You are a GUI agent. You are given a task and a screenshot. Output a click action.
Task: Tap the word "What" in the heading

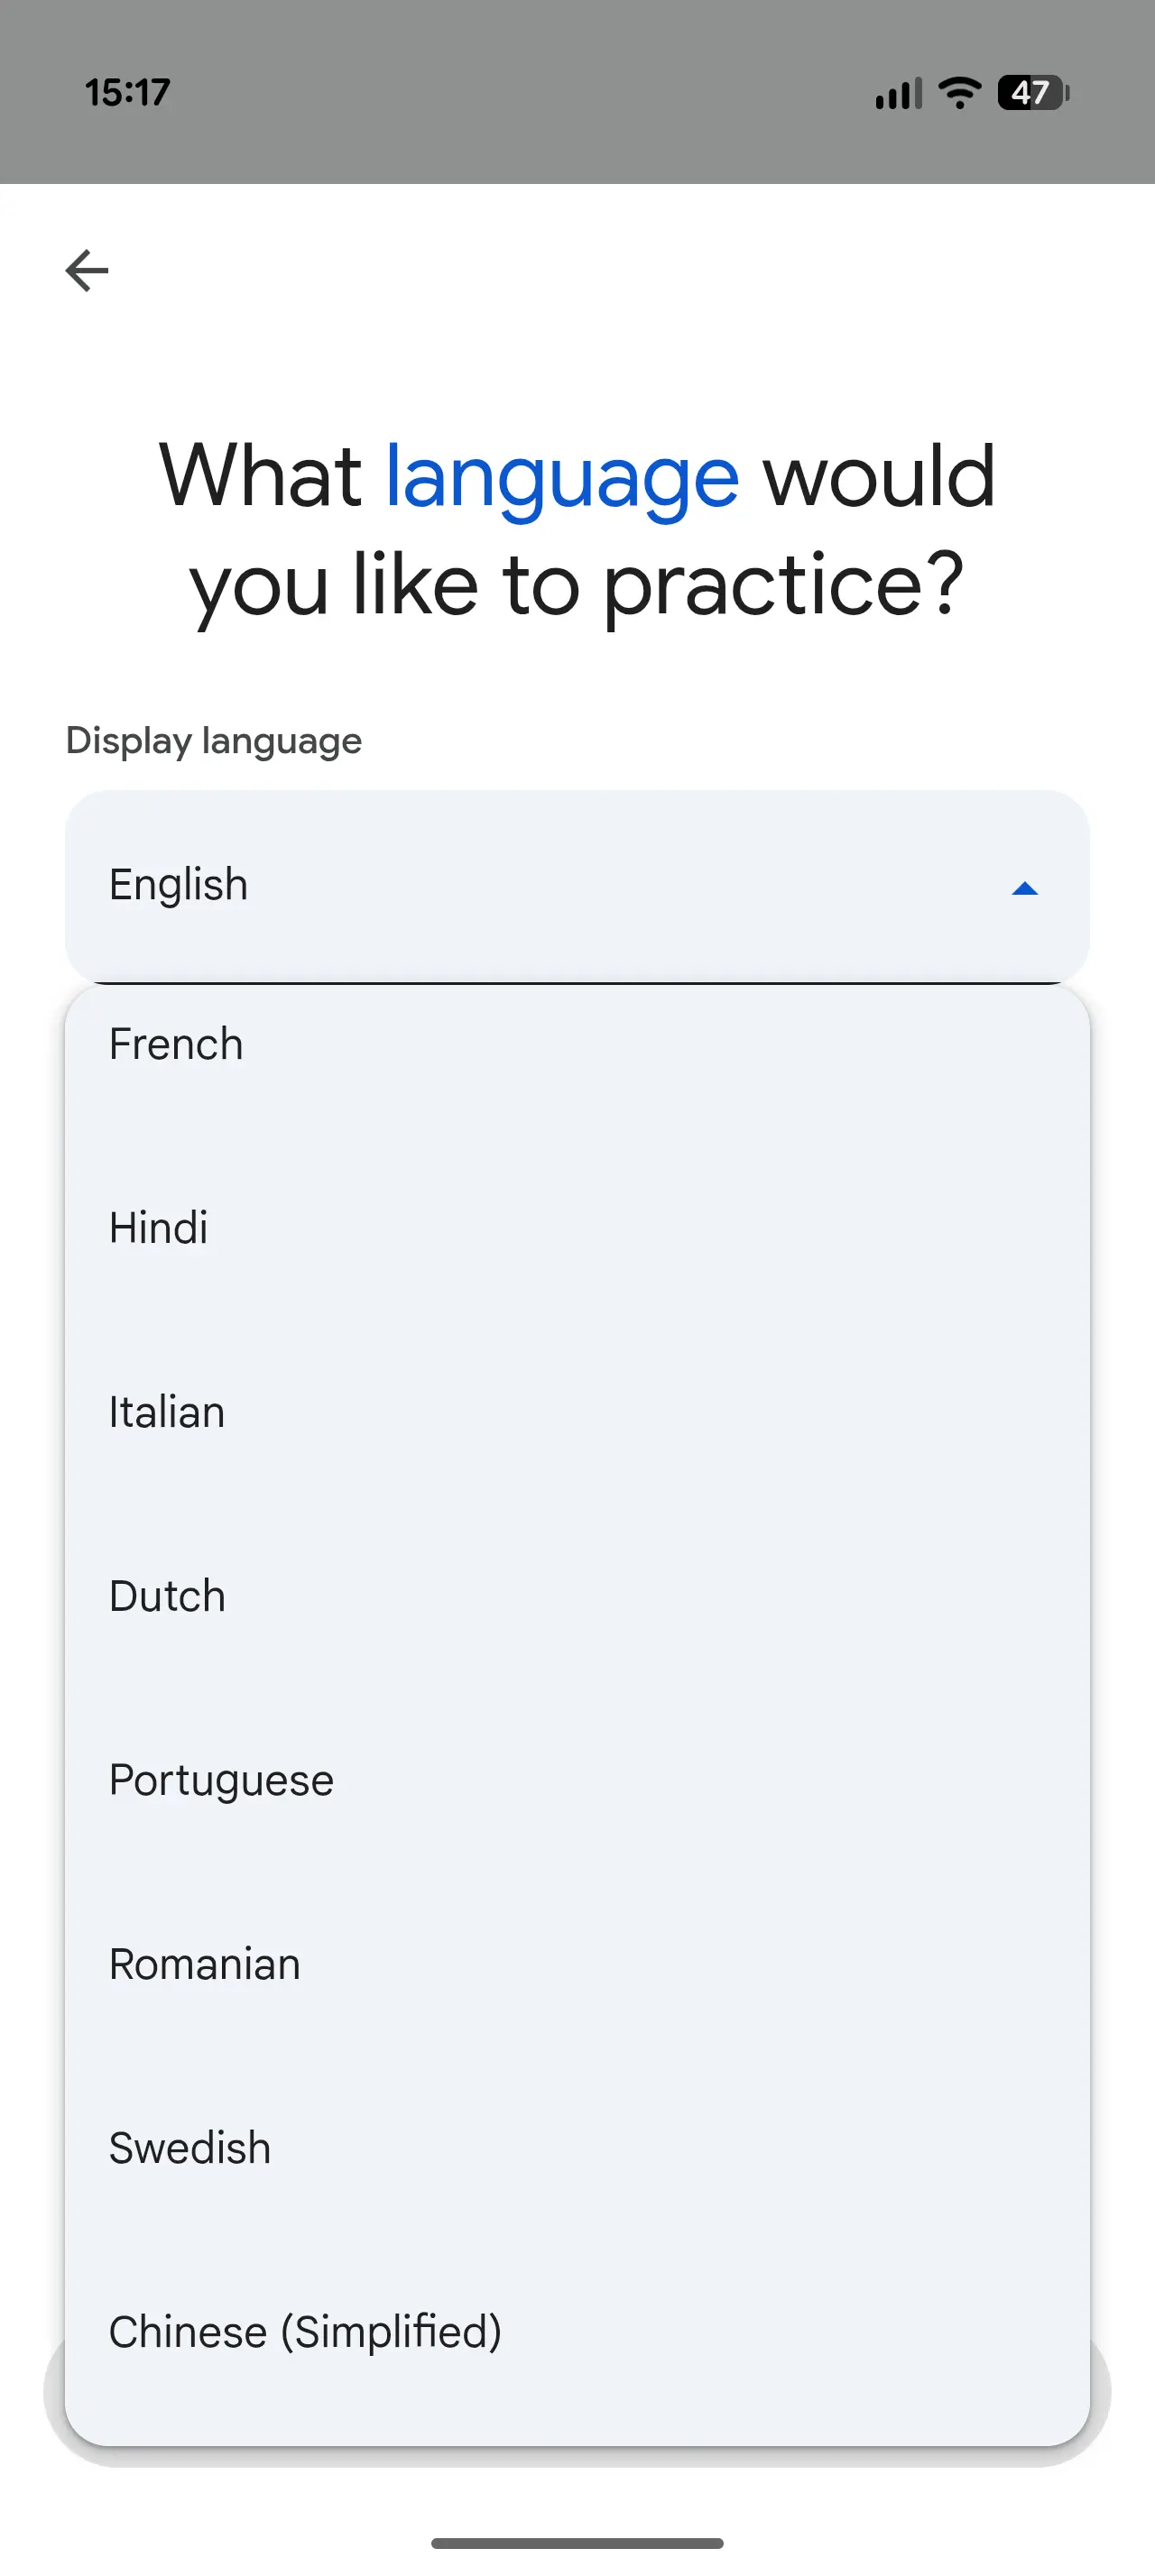pyautogui.click(x=260, y=476)
